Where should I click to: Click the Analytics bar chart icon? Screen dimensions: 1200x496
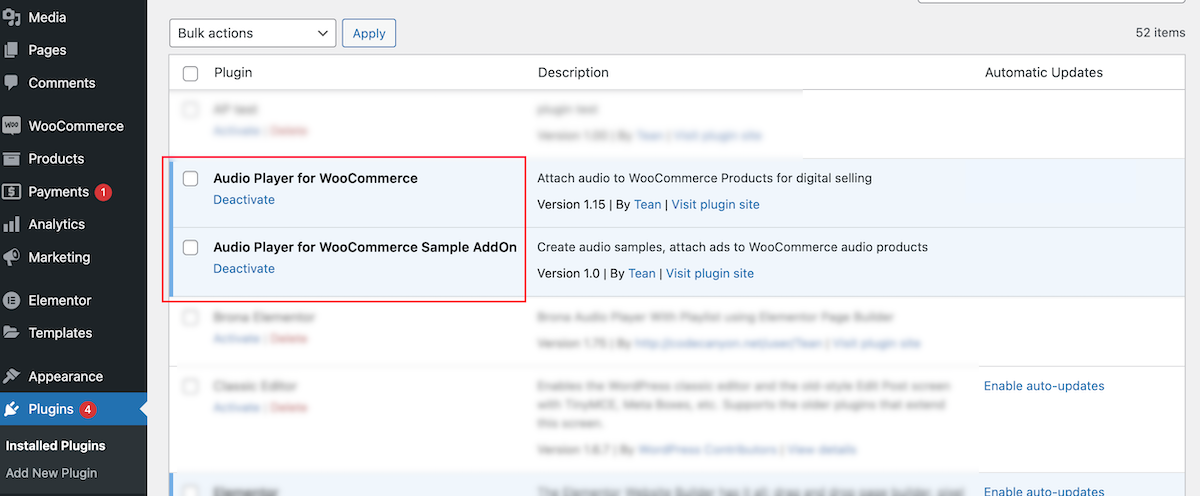(x=12, y=225)
